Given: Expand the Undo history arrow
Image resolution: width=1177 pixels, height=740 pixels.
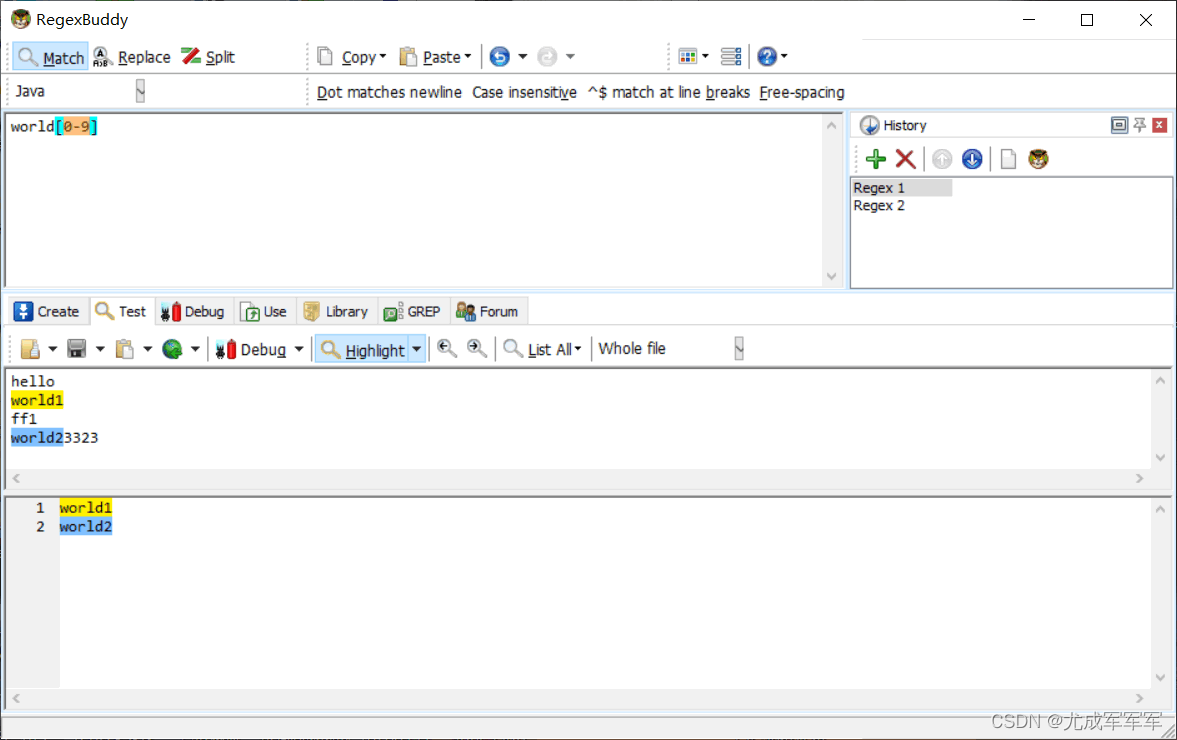Looking at the screenshot, I should [523, 56].
